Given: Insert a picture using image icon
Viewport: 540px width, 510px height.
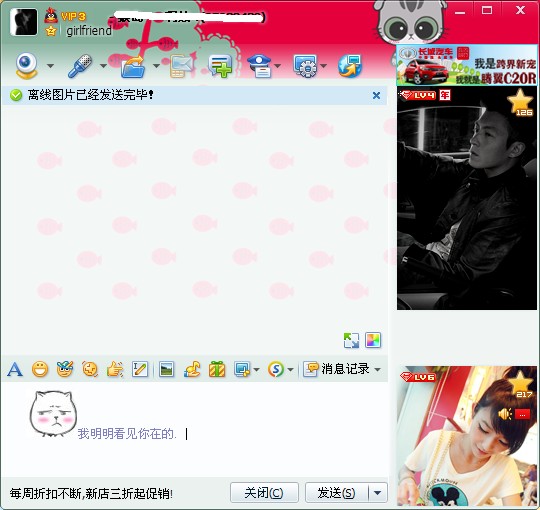Looking at the screenshot, I should click(167, 370).
